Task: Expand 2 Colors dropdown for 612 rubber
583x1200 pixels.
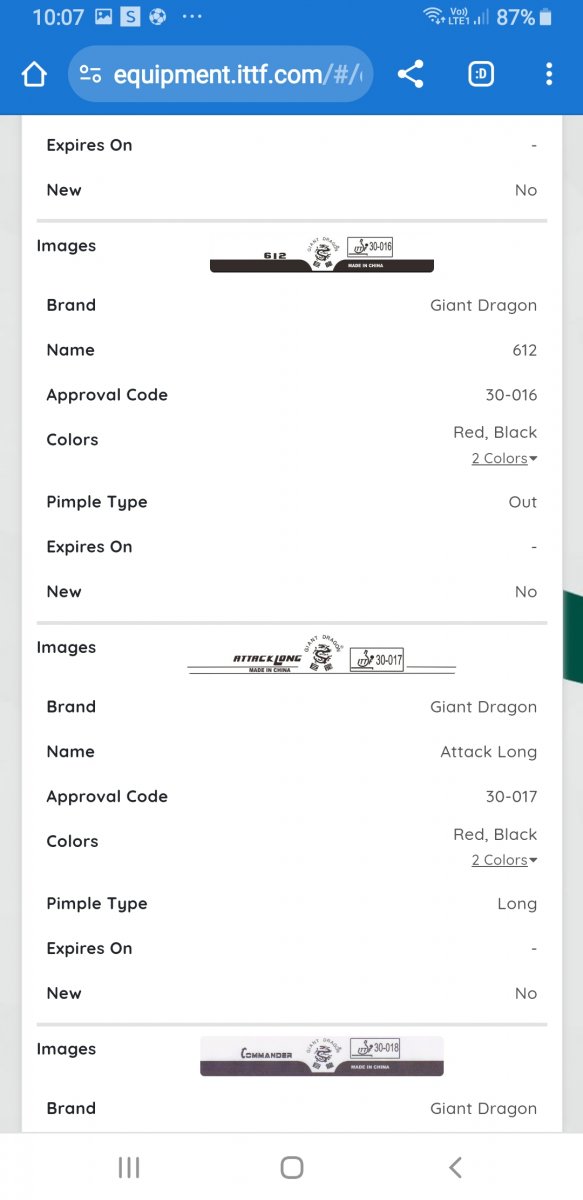Action: point(504,458)
